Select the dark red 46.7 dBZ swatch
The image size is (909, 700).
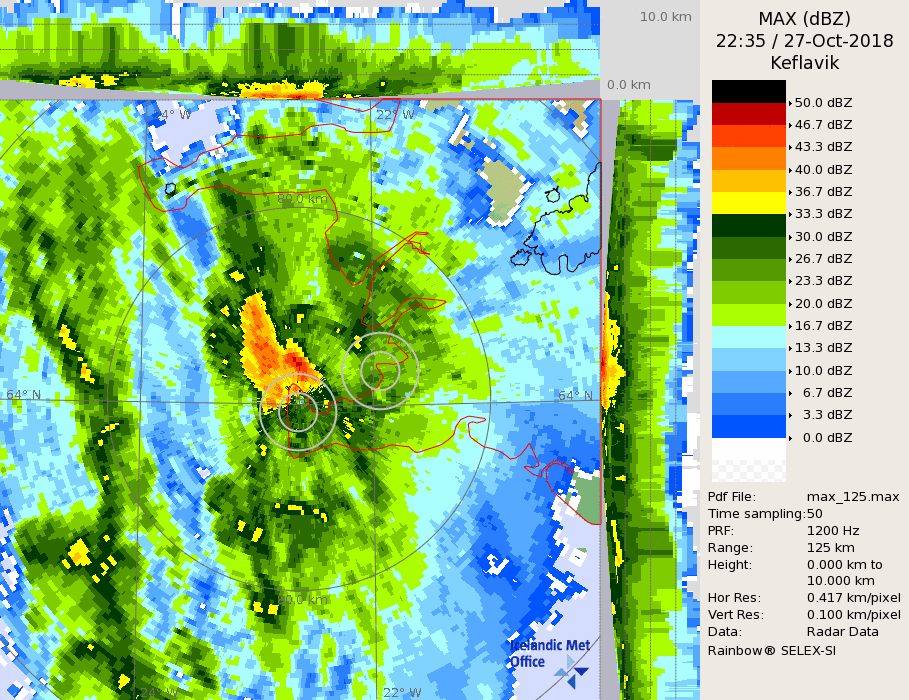748,113
